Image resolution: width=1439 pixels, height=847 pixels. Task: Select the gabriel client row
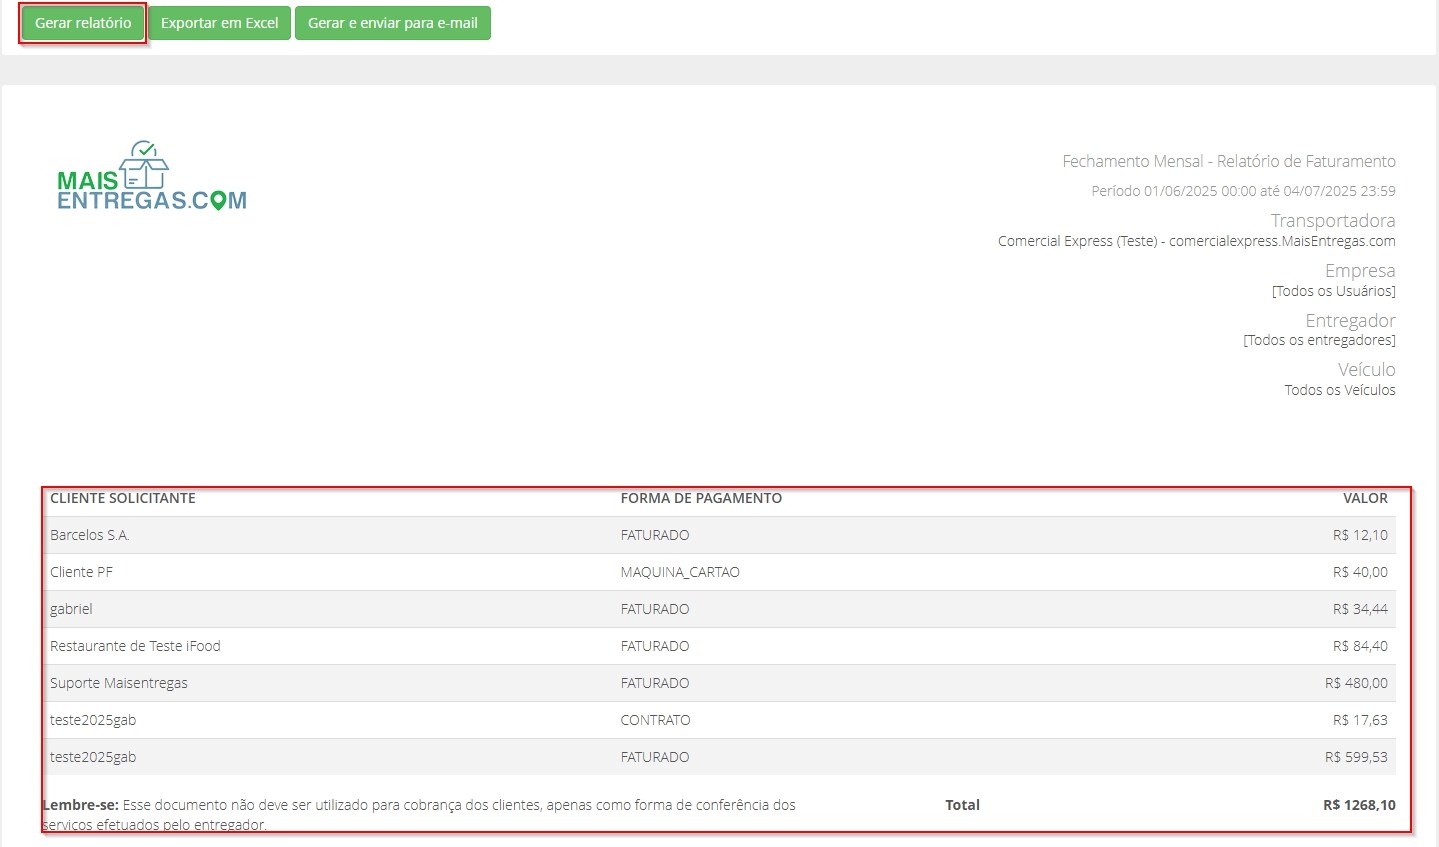(719, 609)
